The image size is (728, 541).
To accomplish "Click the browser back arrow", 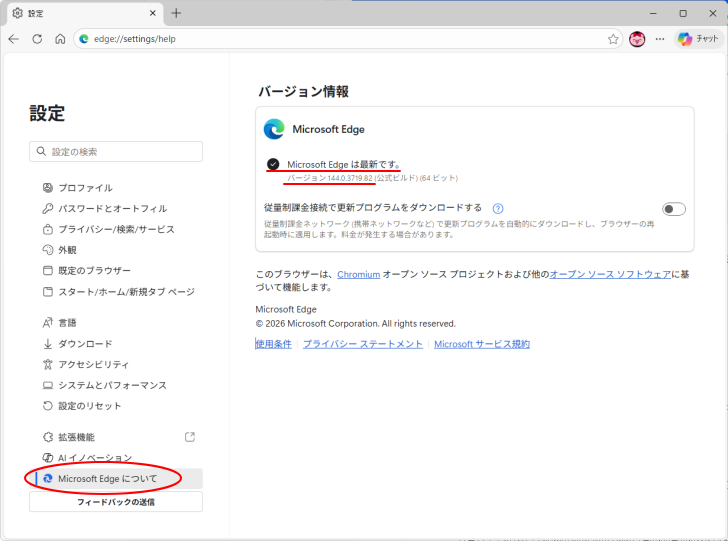I will pyautogui.click(x=13, y=39).
